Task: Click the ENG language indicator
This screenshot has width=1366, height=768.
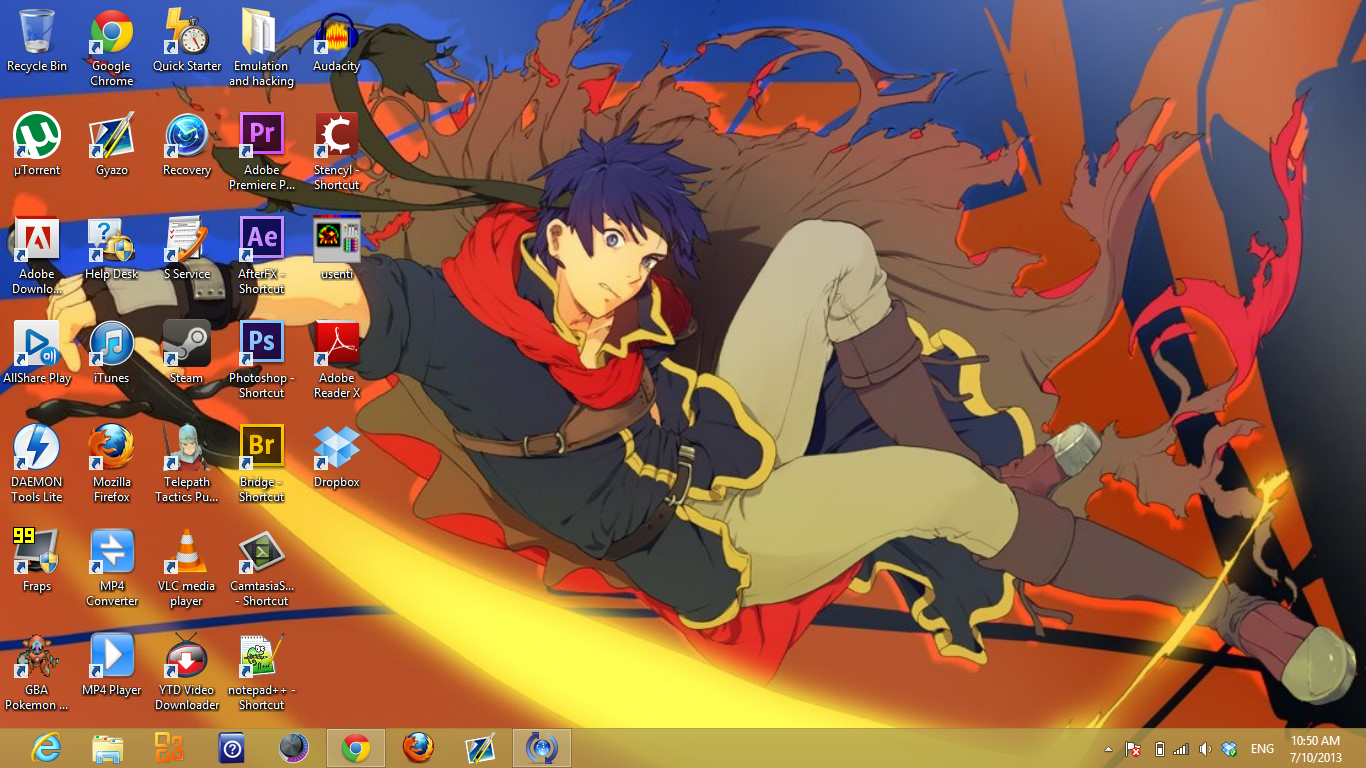Action: pyautogui.click(x=1262, y=749)
